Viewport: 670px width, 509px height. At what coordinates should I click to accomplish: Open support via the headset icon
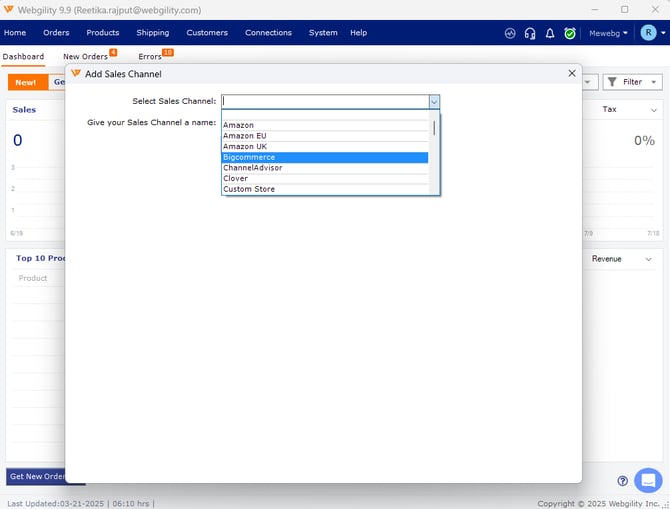530,33
